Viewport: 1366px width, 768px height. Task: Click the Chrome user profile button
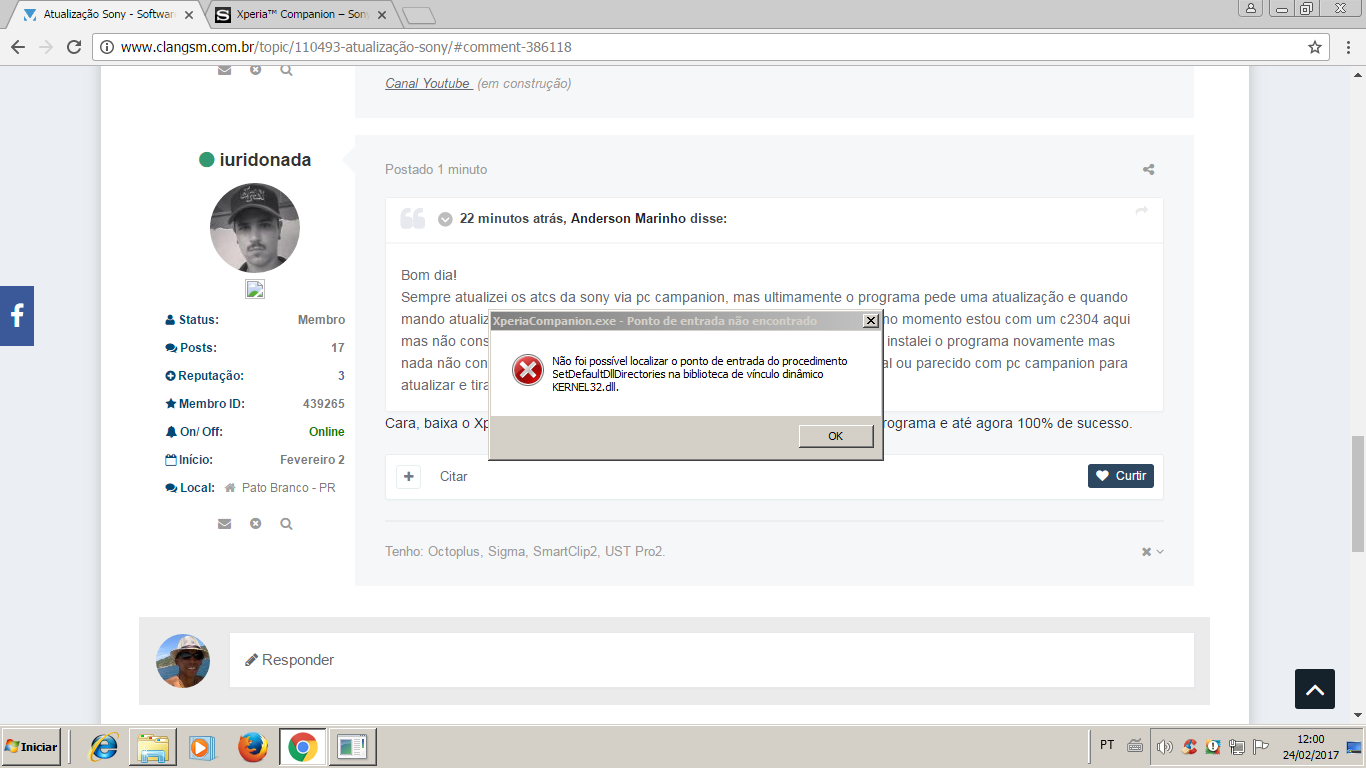tap(1251, 8)
